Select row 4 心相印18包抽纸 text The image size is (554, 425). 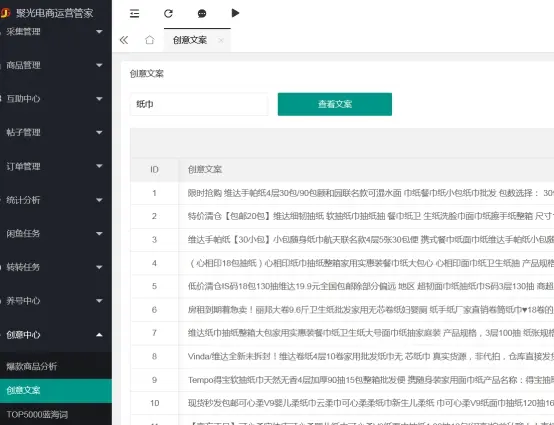point(371,263)
